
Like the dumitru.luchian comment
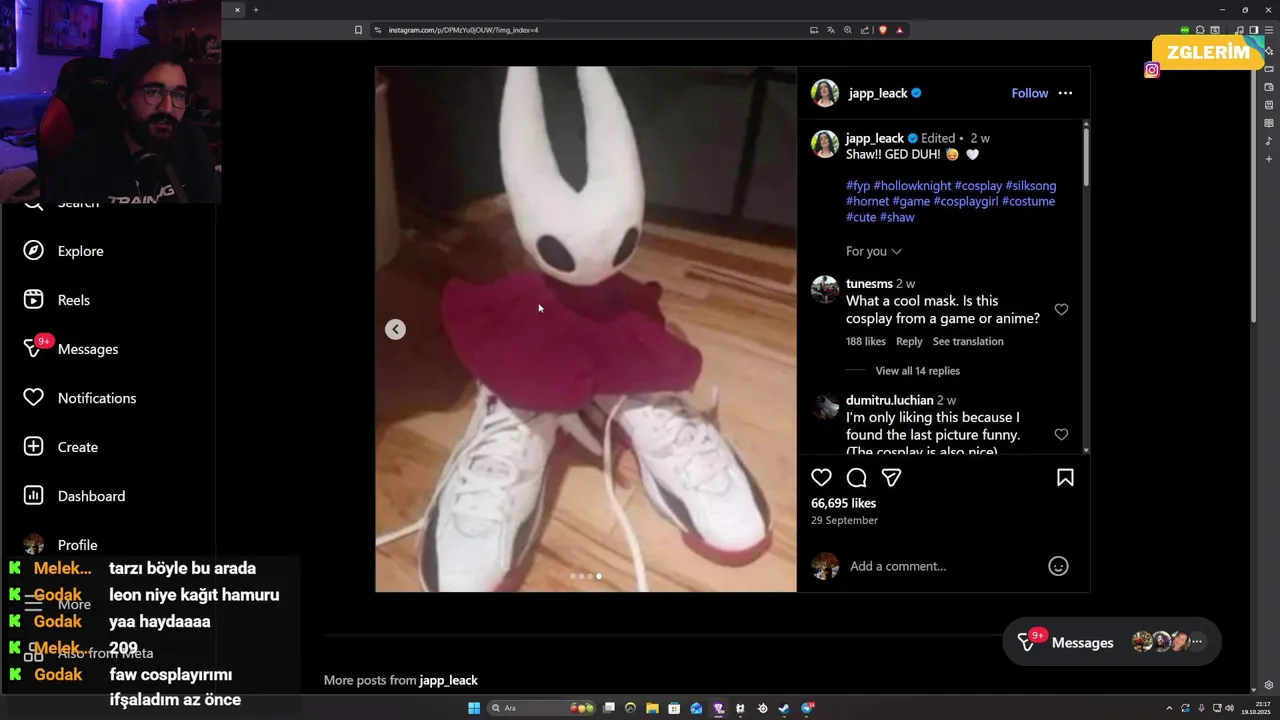click(x=1061, y=435)
